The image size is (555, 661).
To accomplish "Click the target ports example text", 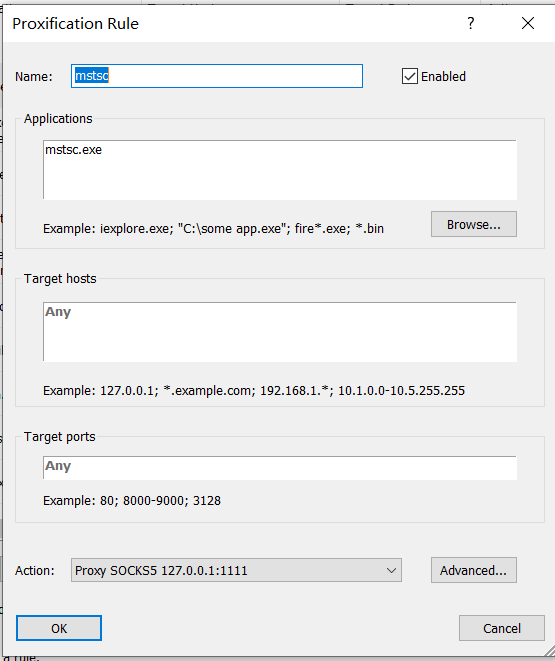I will click(x=132, y=501).
